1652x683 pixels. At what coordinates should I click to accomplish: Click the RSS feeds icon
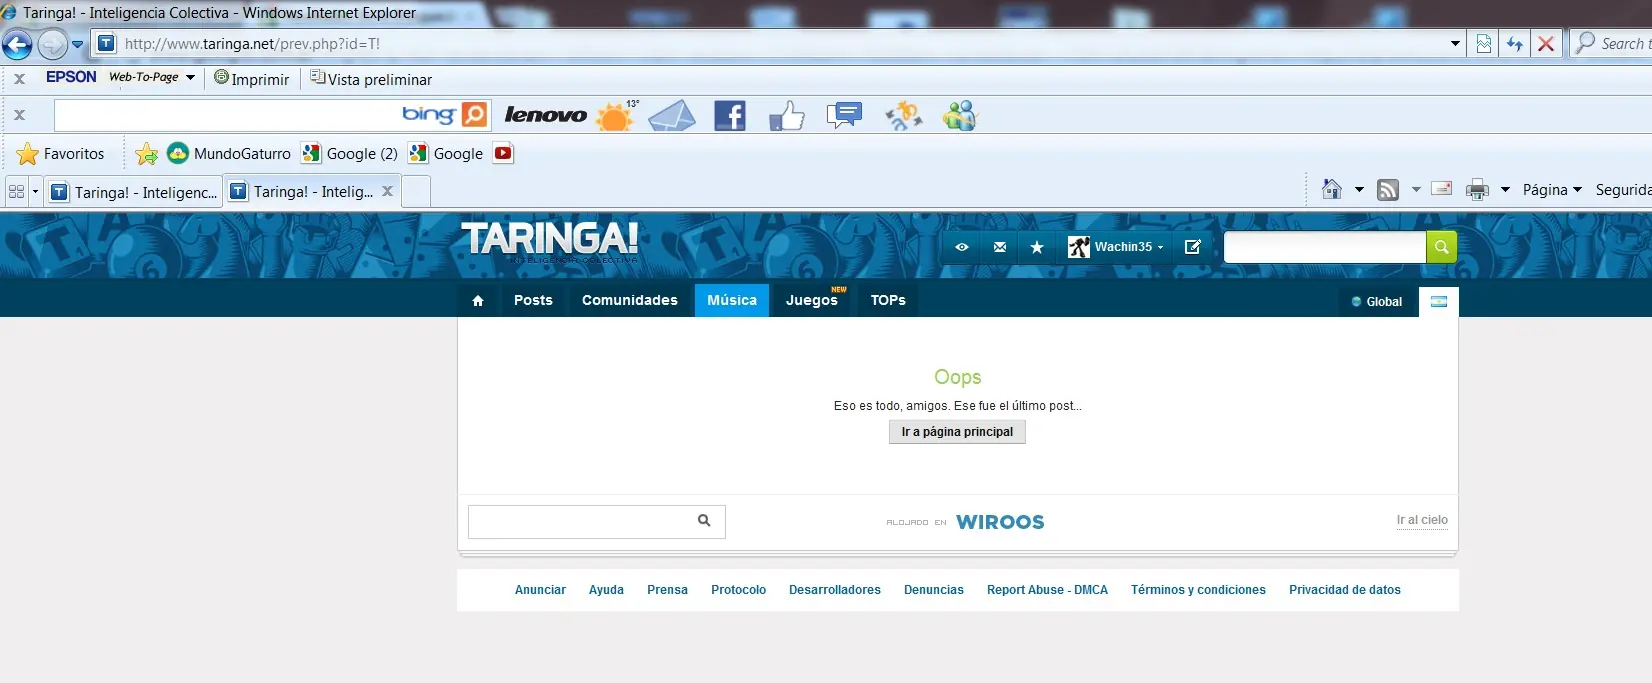pos(1388,189)
